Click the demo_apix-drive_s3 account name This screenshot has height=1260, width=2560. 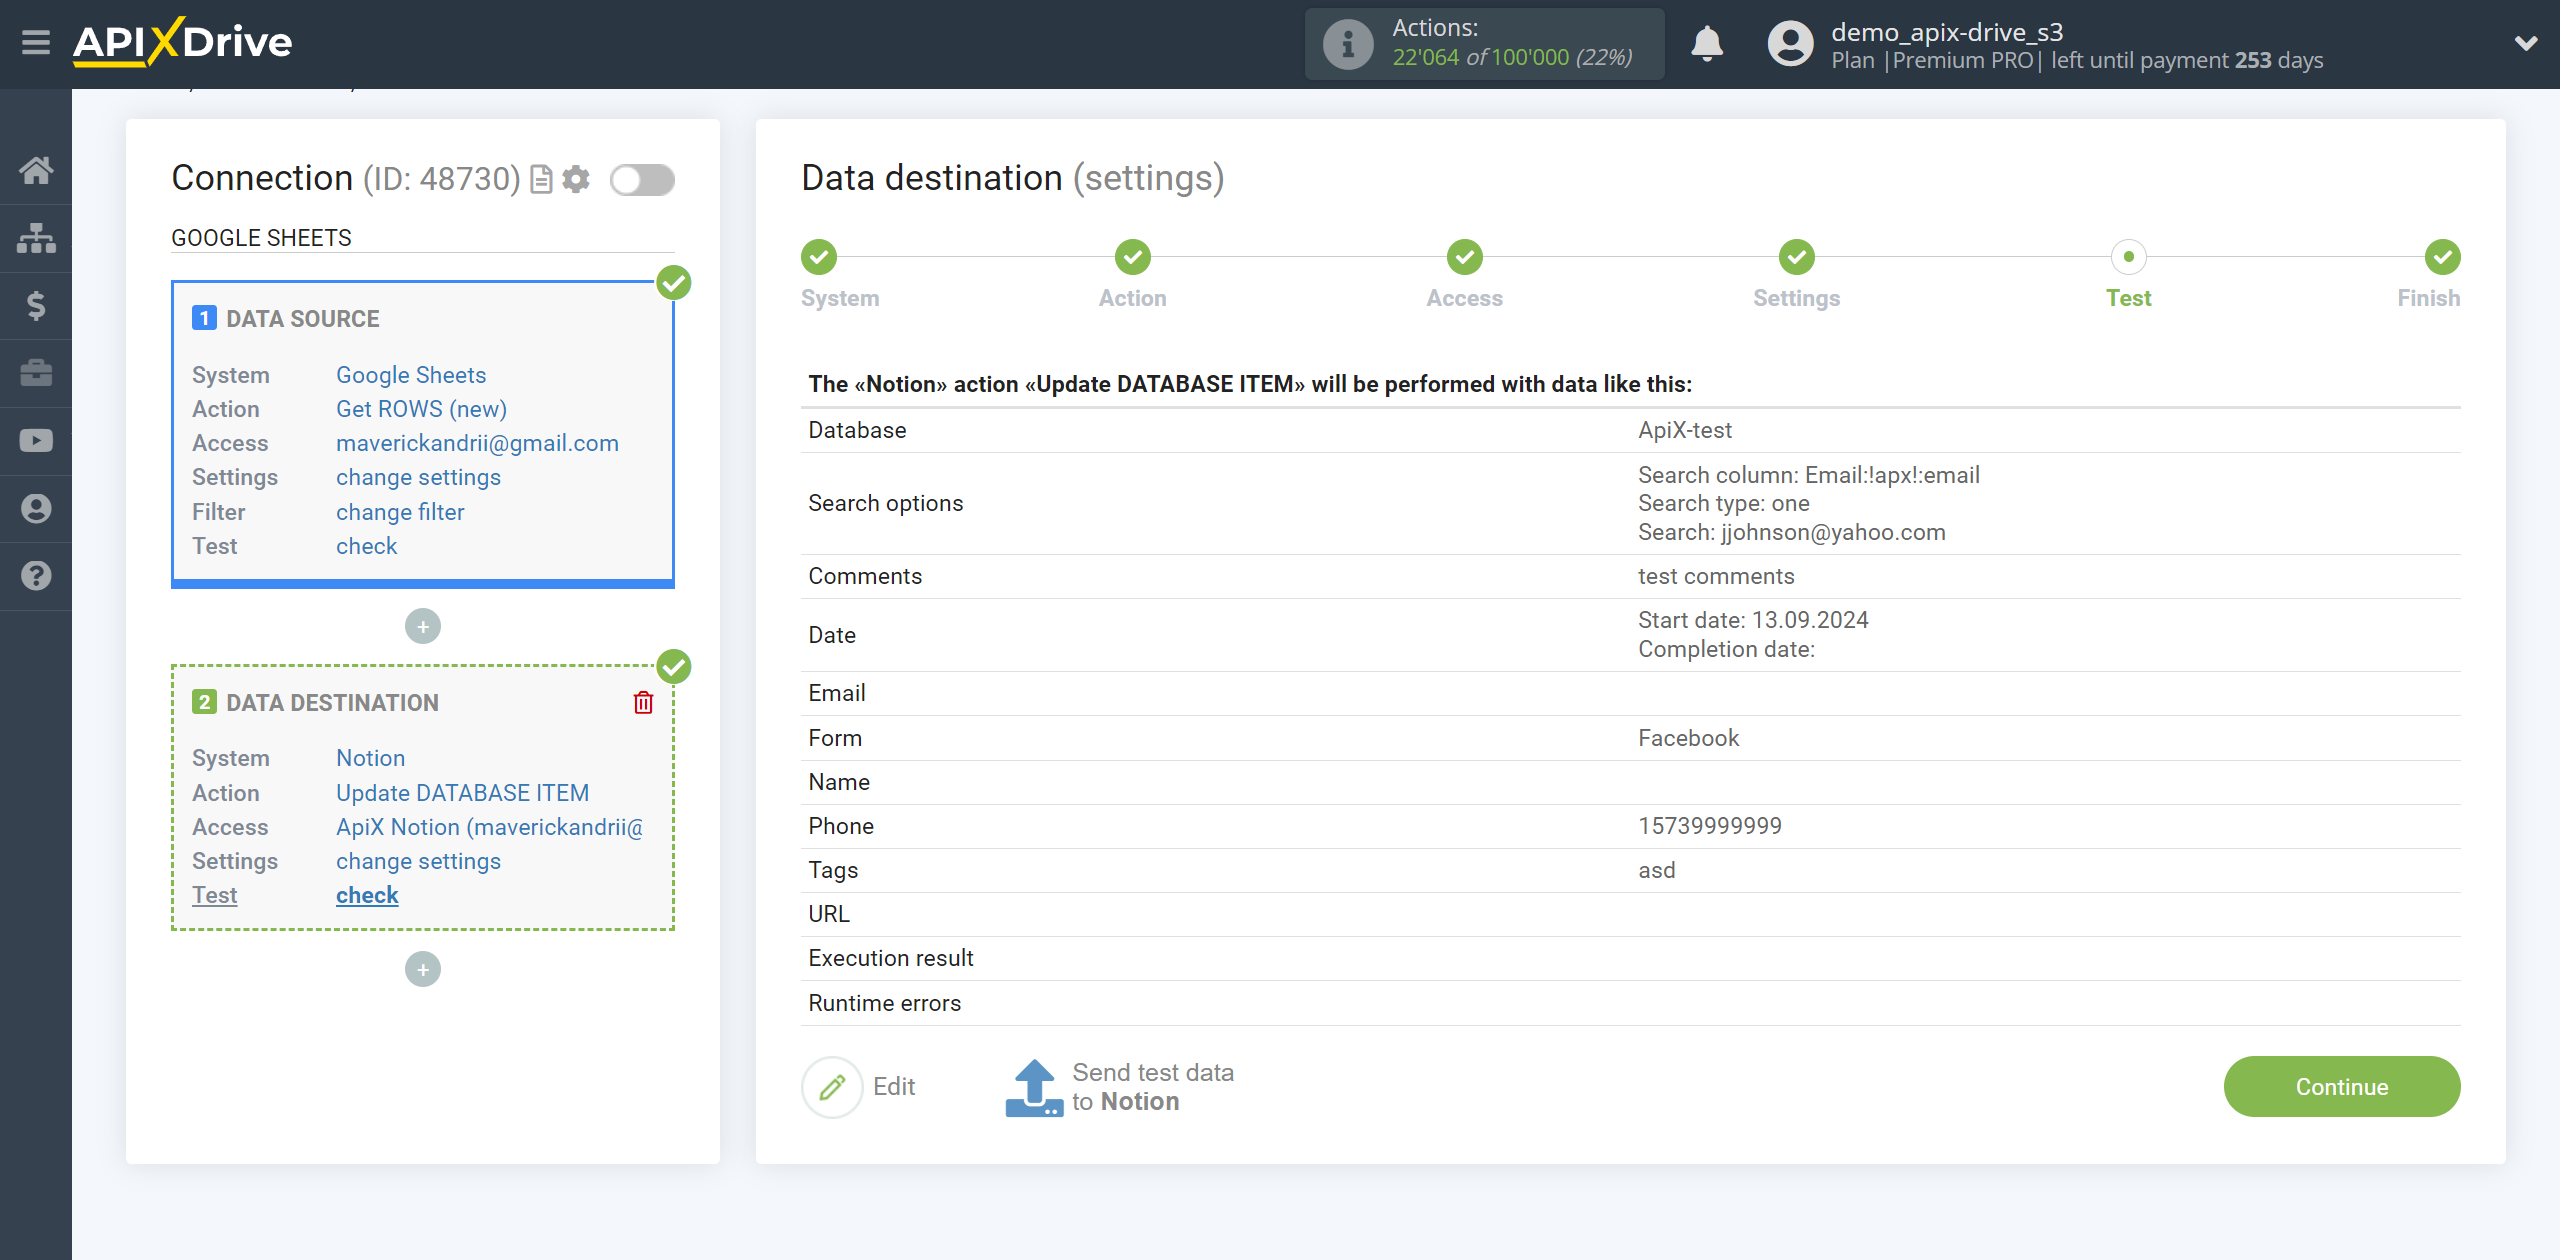tap(1947, 32)
